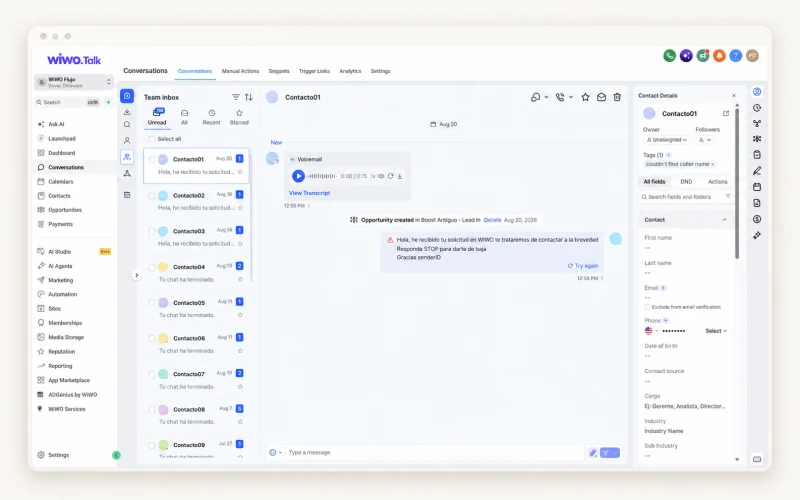Show Recent conversations tab
This screenshot has width=800, height=500.
pyautogui.click(x=211, y=117)
